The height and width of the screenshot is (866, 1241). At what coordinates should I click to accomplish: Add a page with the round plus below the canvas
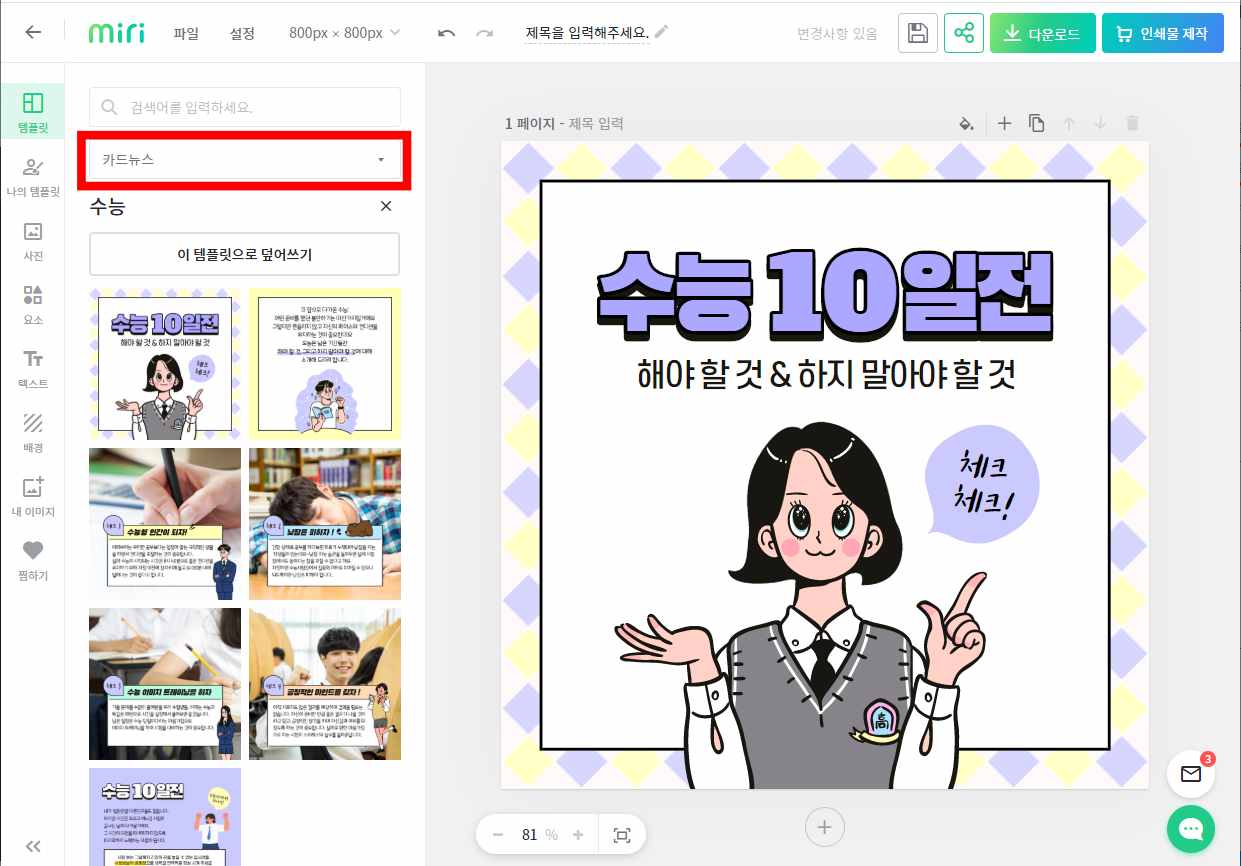pyautogui.click(x=825, y=827)
